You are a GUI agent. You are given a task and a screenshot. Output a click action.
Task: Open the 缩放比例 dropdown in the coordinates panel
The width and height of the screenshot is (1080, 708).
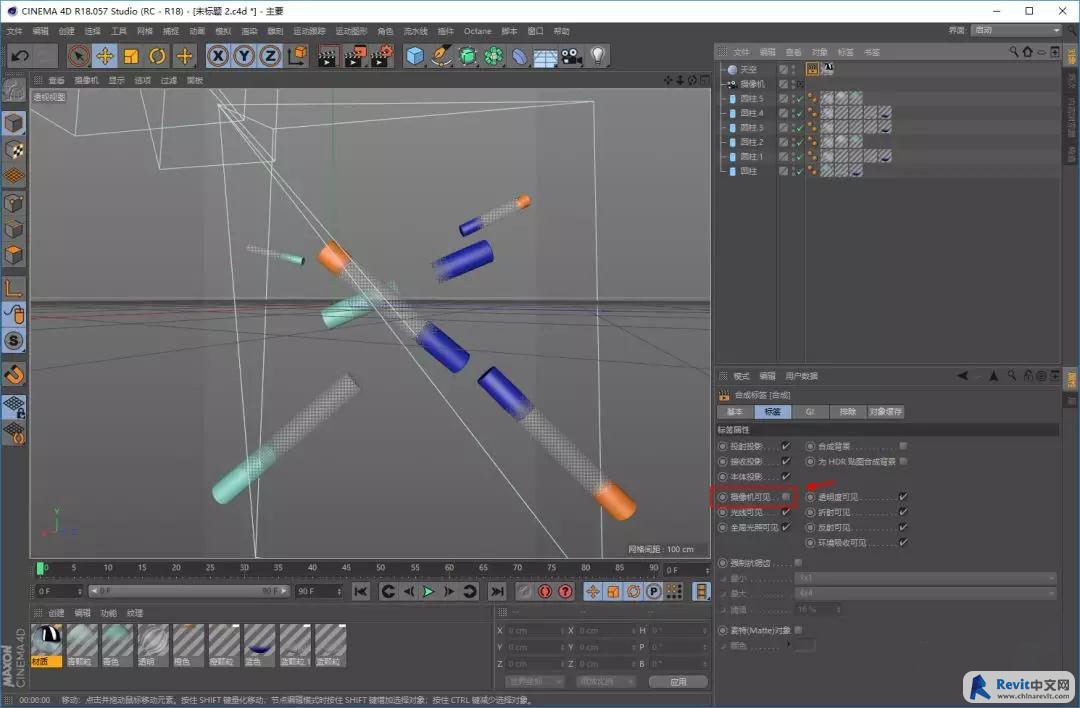click(x=605, y=681)
